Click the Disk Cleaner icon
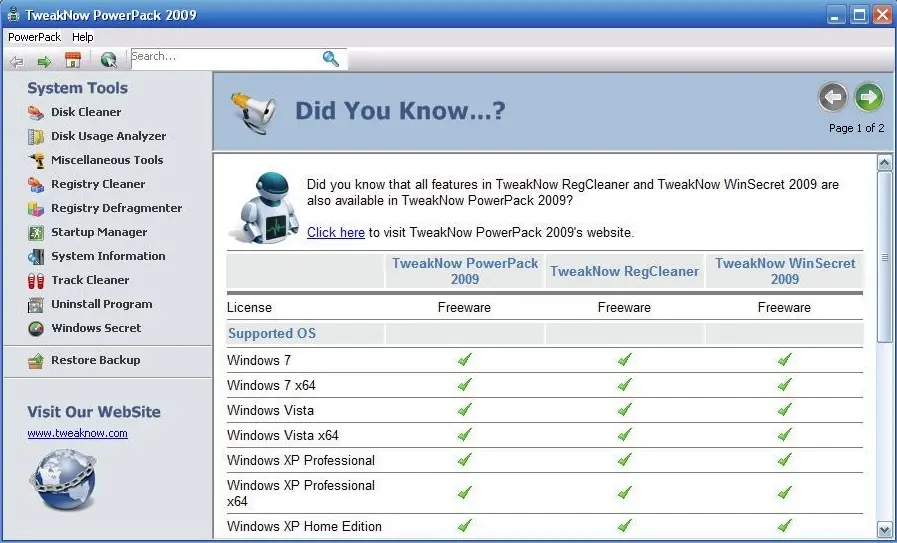 [35, 112]
